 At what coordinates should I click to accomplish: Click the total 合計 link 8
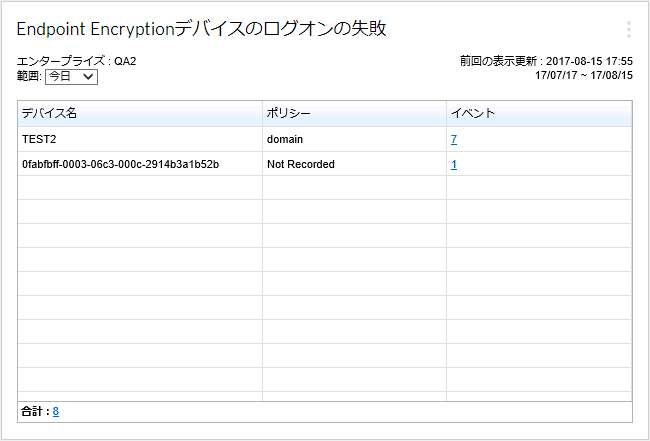56,411
